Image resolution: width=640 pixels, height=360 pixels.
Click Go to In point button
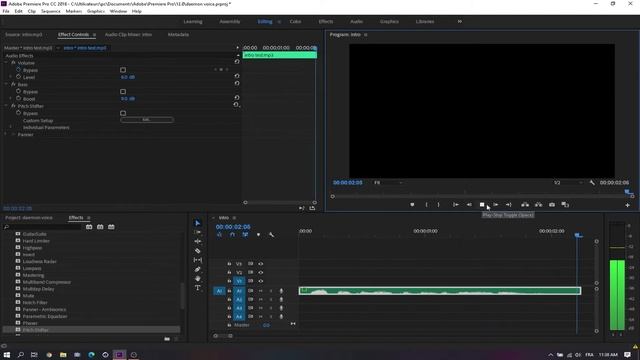point(456,204)
